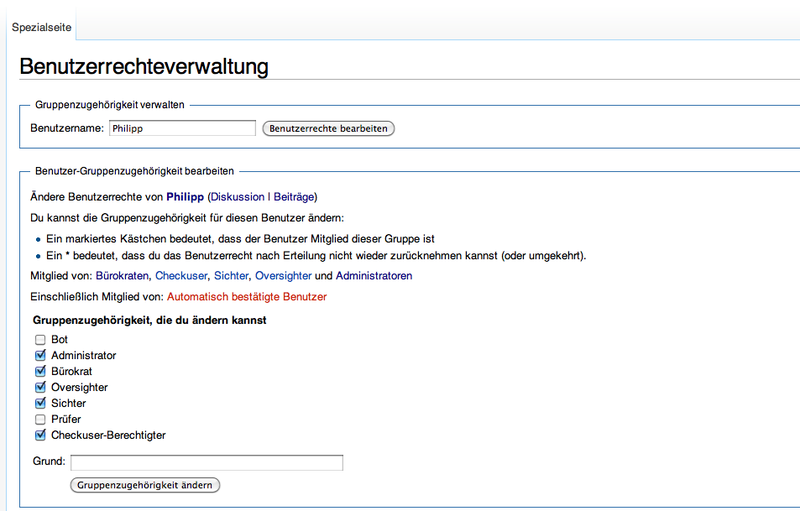Image resolution: width=800 pixels, height=511 pixels.
Task: Enable the Prüfer checkbox
Action: tap(41, 419)
